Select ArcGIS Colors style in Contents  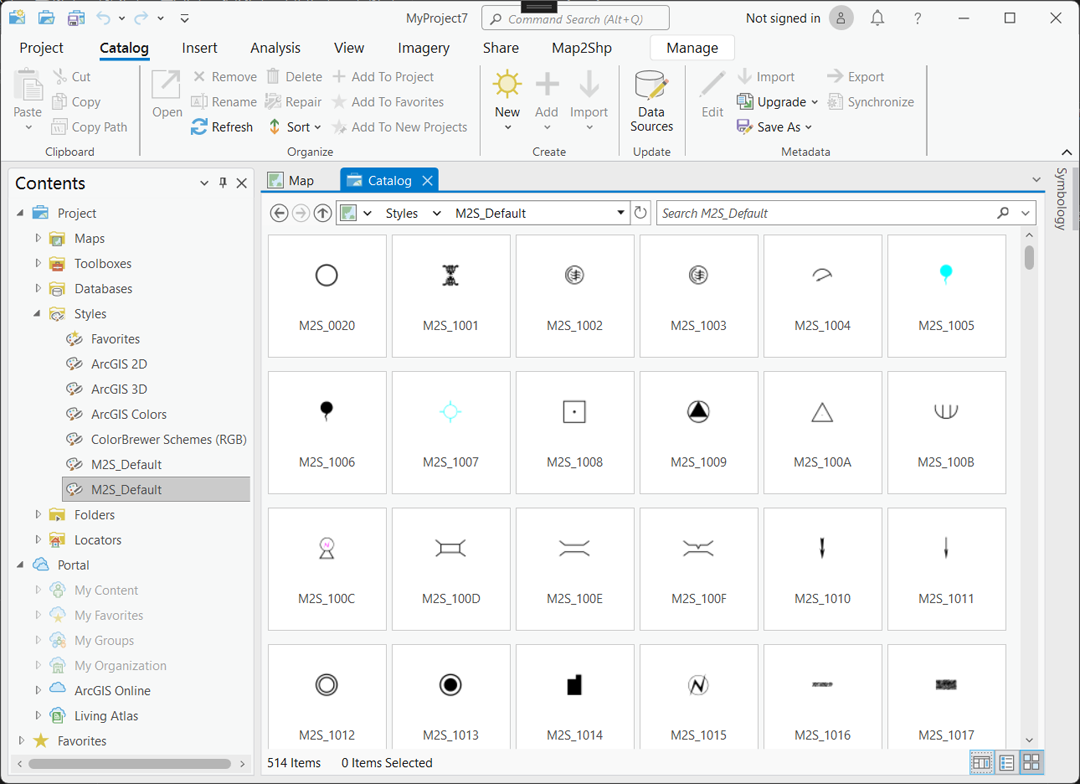click(129, 414)
